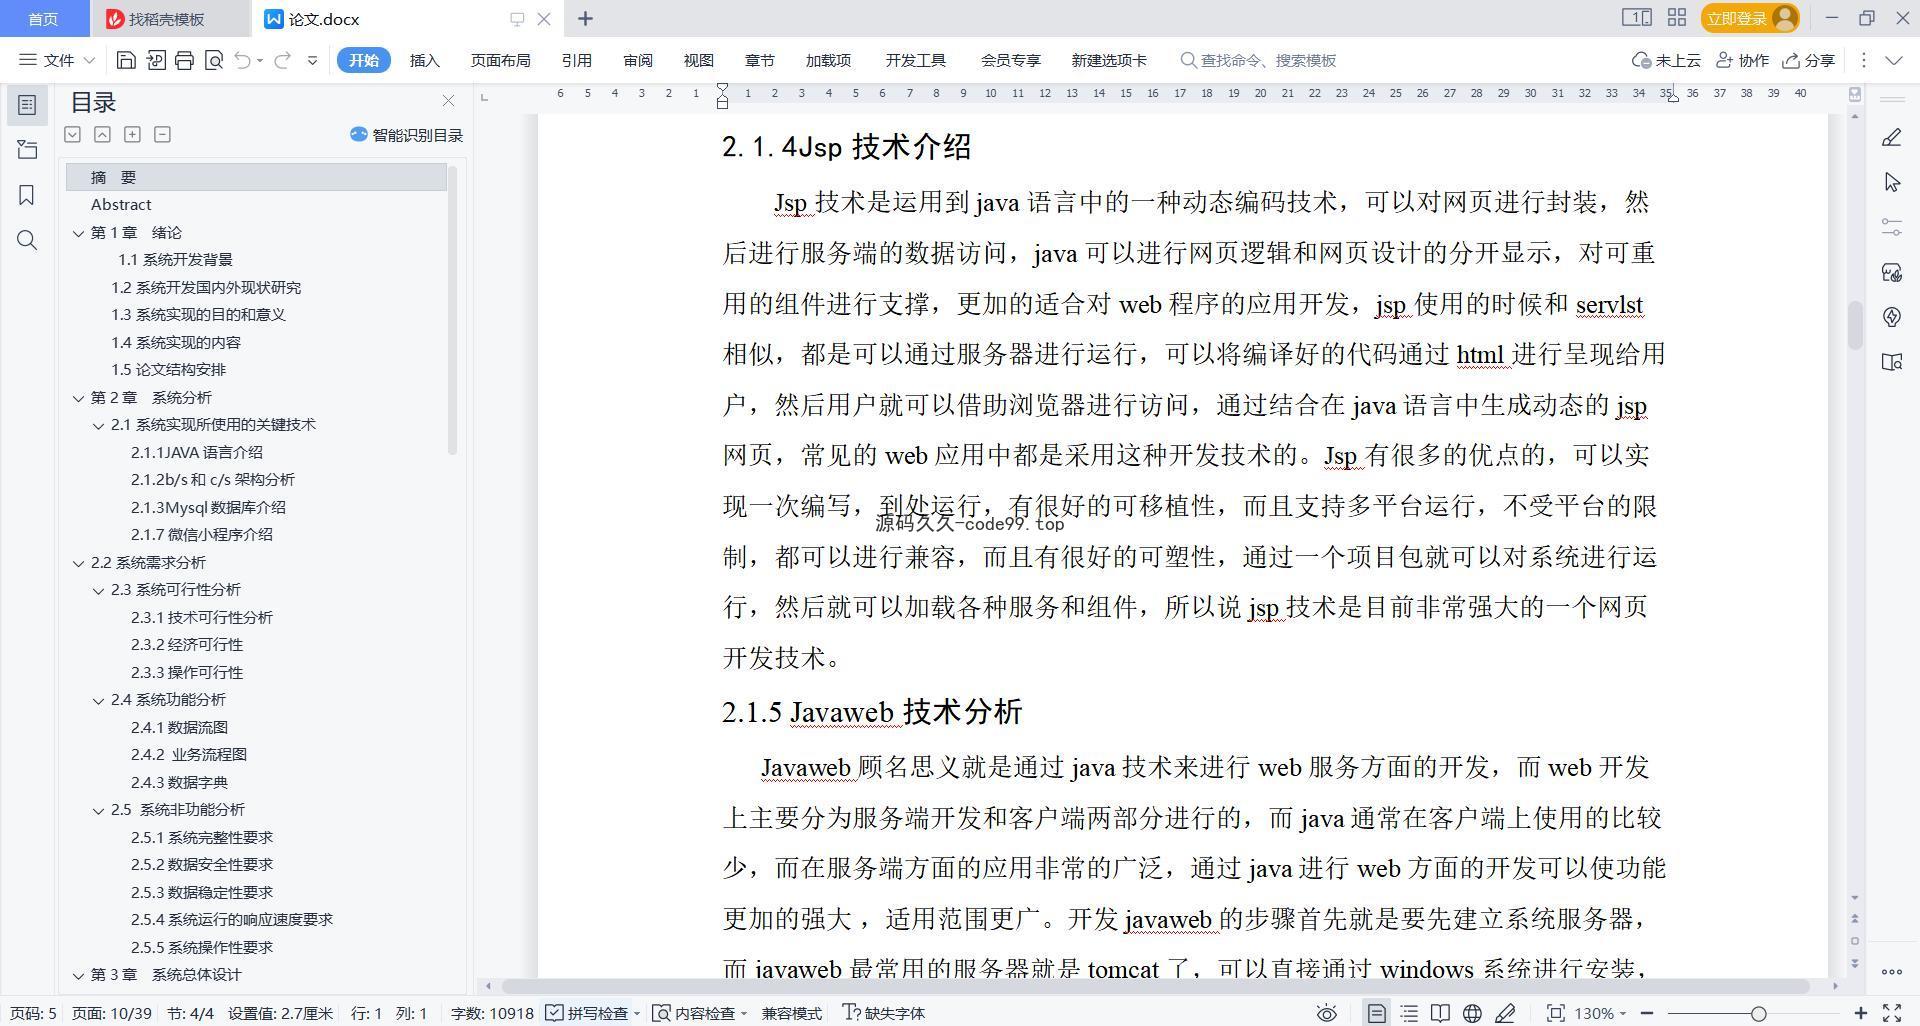The width and height of the screenshot is (1920, 1026).
Task: Select the 插入 ribbon tab
Action: pyautogui.click(x=424, y=60)
